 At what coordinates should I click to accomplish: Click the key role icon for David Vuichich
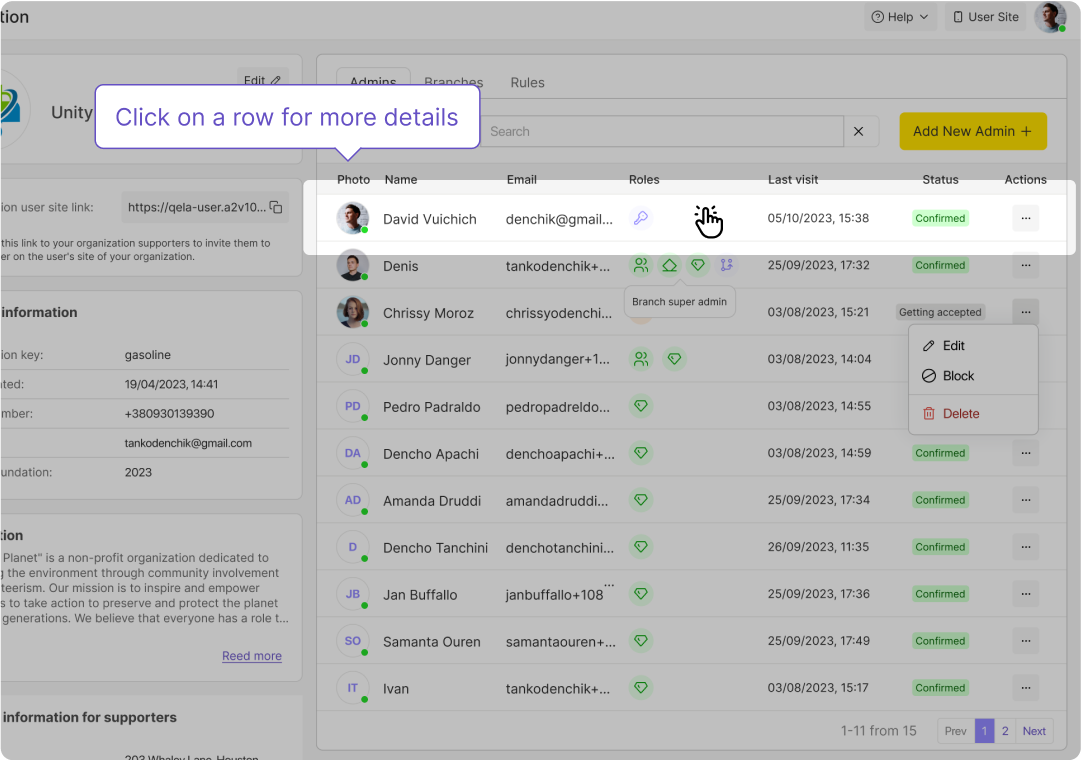[640, 218]
